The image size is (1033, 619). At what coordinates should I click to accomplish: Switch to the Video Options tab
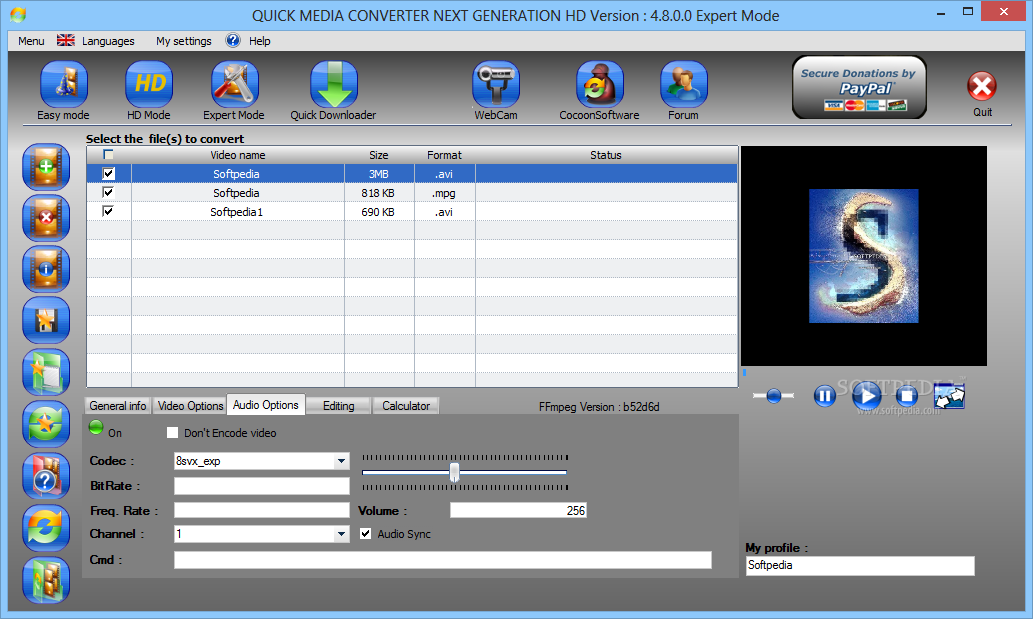click(190, 406)
